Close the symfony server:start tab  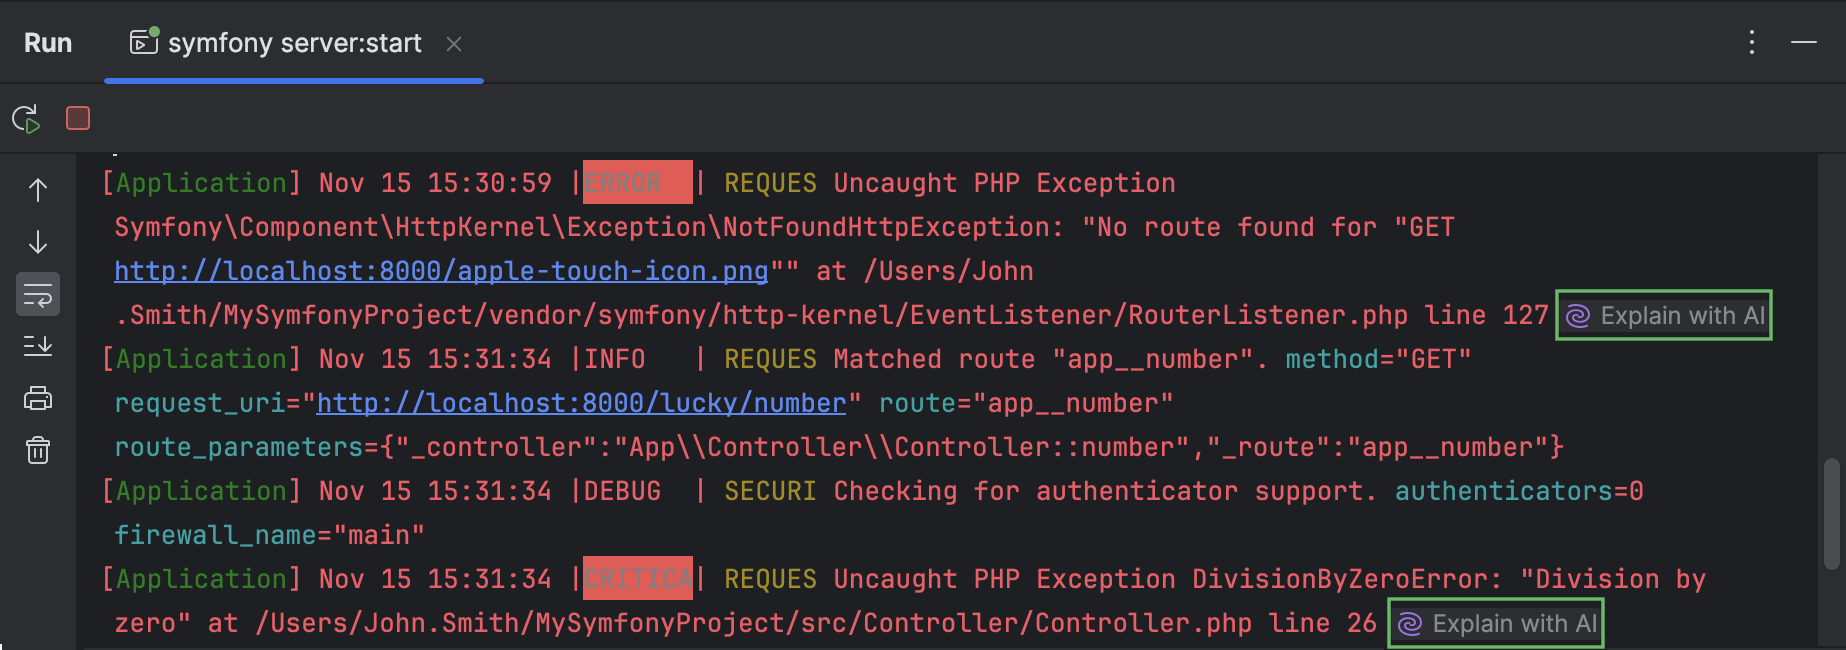coord(454,44)
